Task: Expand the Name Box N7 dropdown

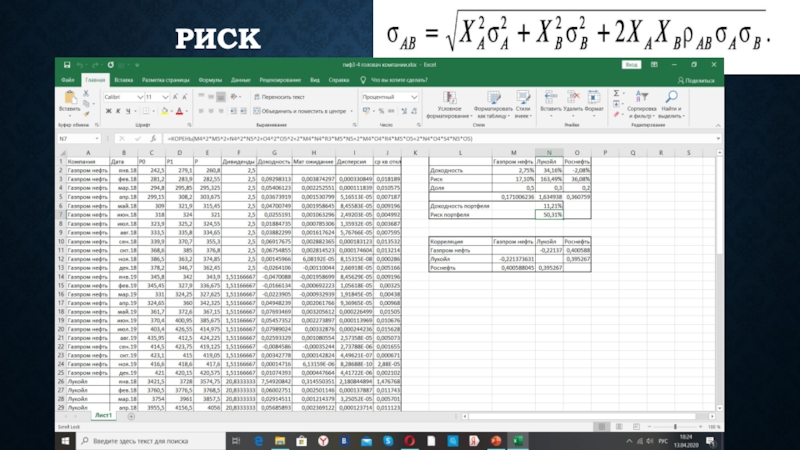Action: 96,138
